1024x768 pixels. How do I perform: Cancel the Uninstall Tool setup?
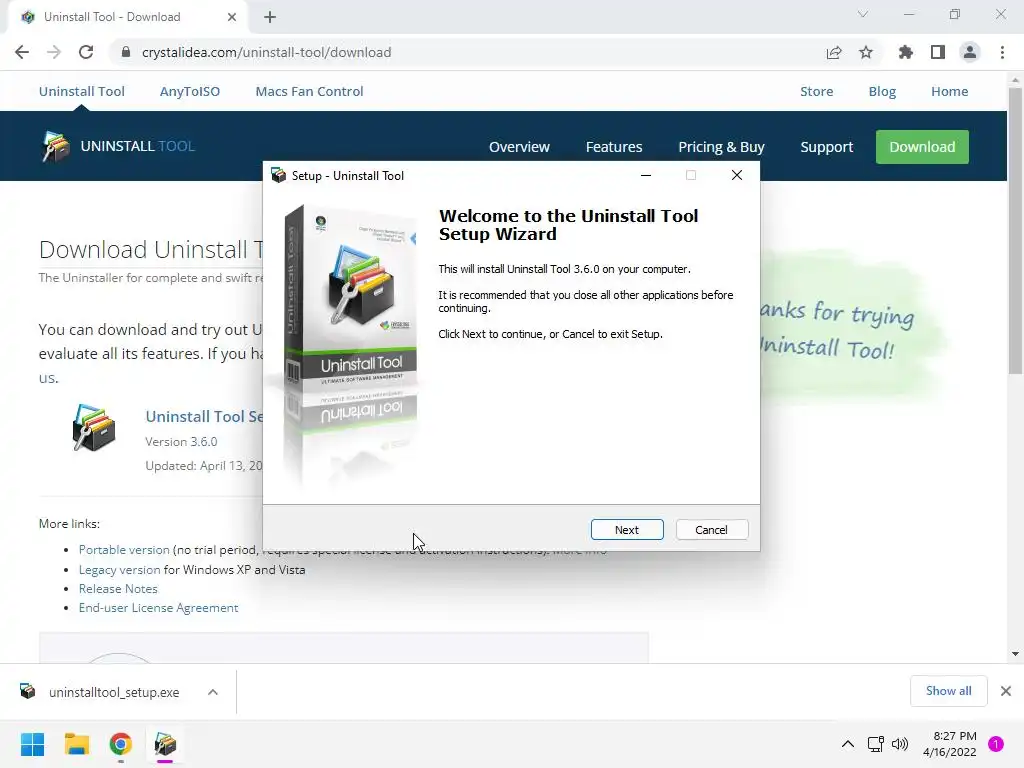coord(711,530)
